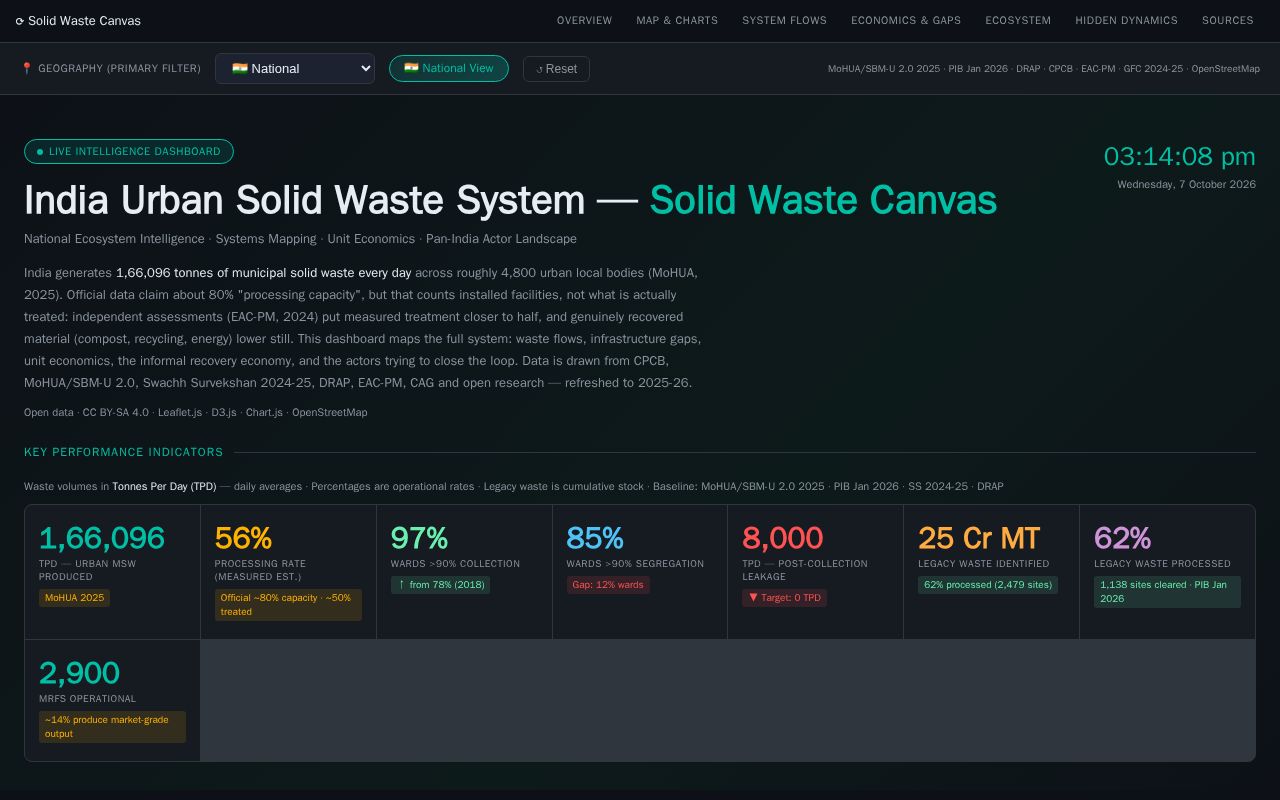Jump to the Ecosystem section
Image resolution: width=1280 pixels, height=800 pixels.
click(1018, 21)
